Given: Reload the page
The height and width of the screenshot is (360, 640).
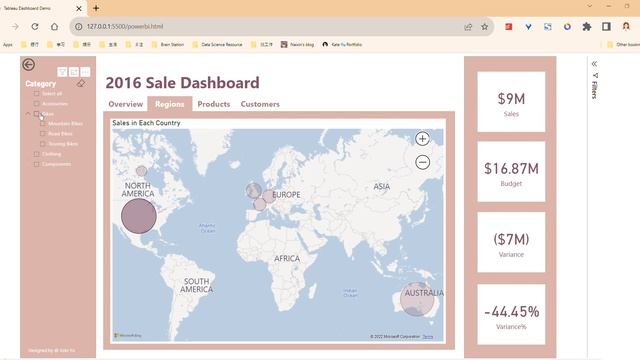Looking at the screenshot, I should [x=35, y=27].
